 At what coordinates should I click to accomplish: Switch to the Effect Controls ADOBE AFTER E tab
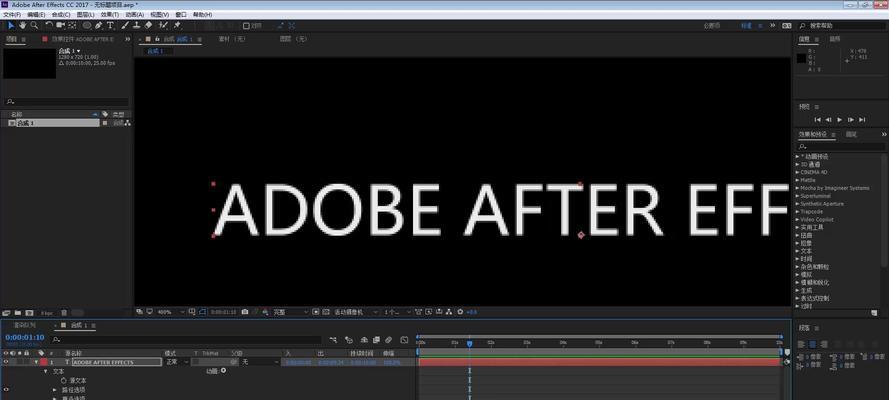point(82,39)
